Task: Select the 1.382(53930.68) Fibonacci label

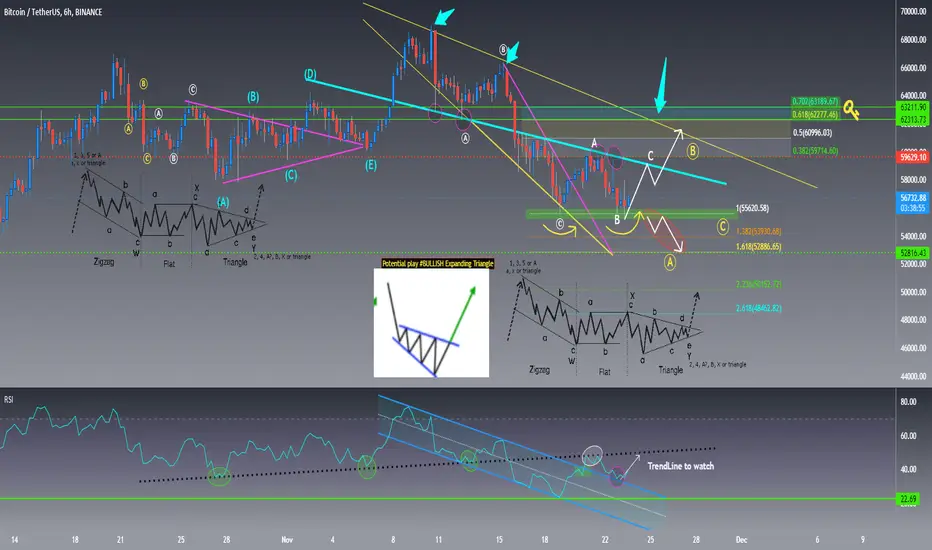Action: 758,231
